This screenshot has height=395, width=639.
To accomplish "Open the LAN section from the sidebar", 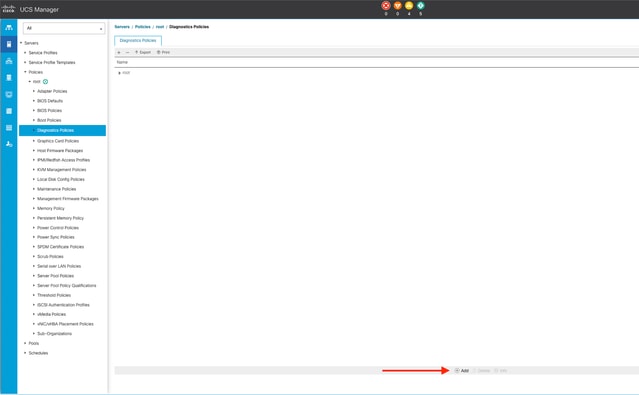I will click(x=9, y=61).
